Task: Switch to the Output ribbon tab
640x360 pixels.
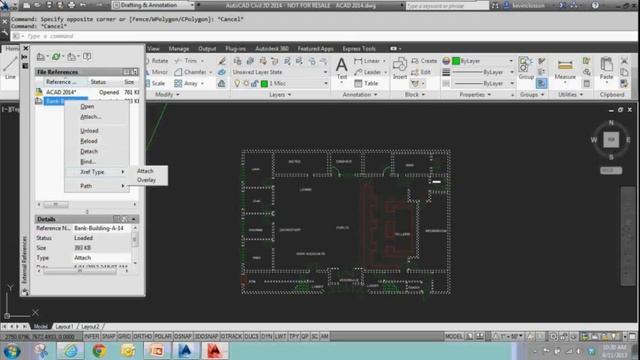Action: (207, 49)
